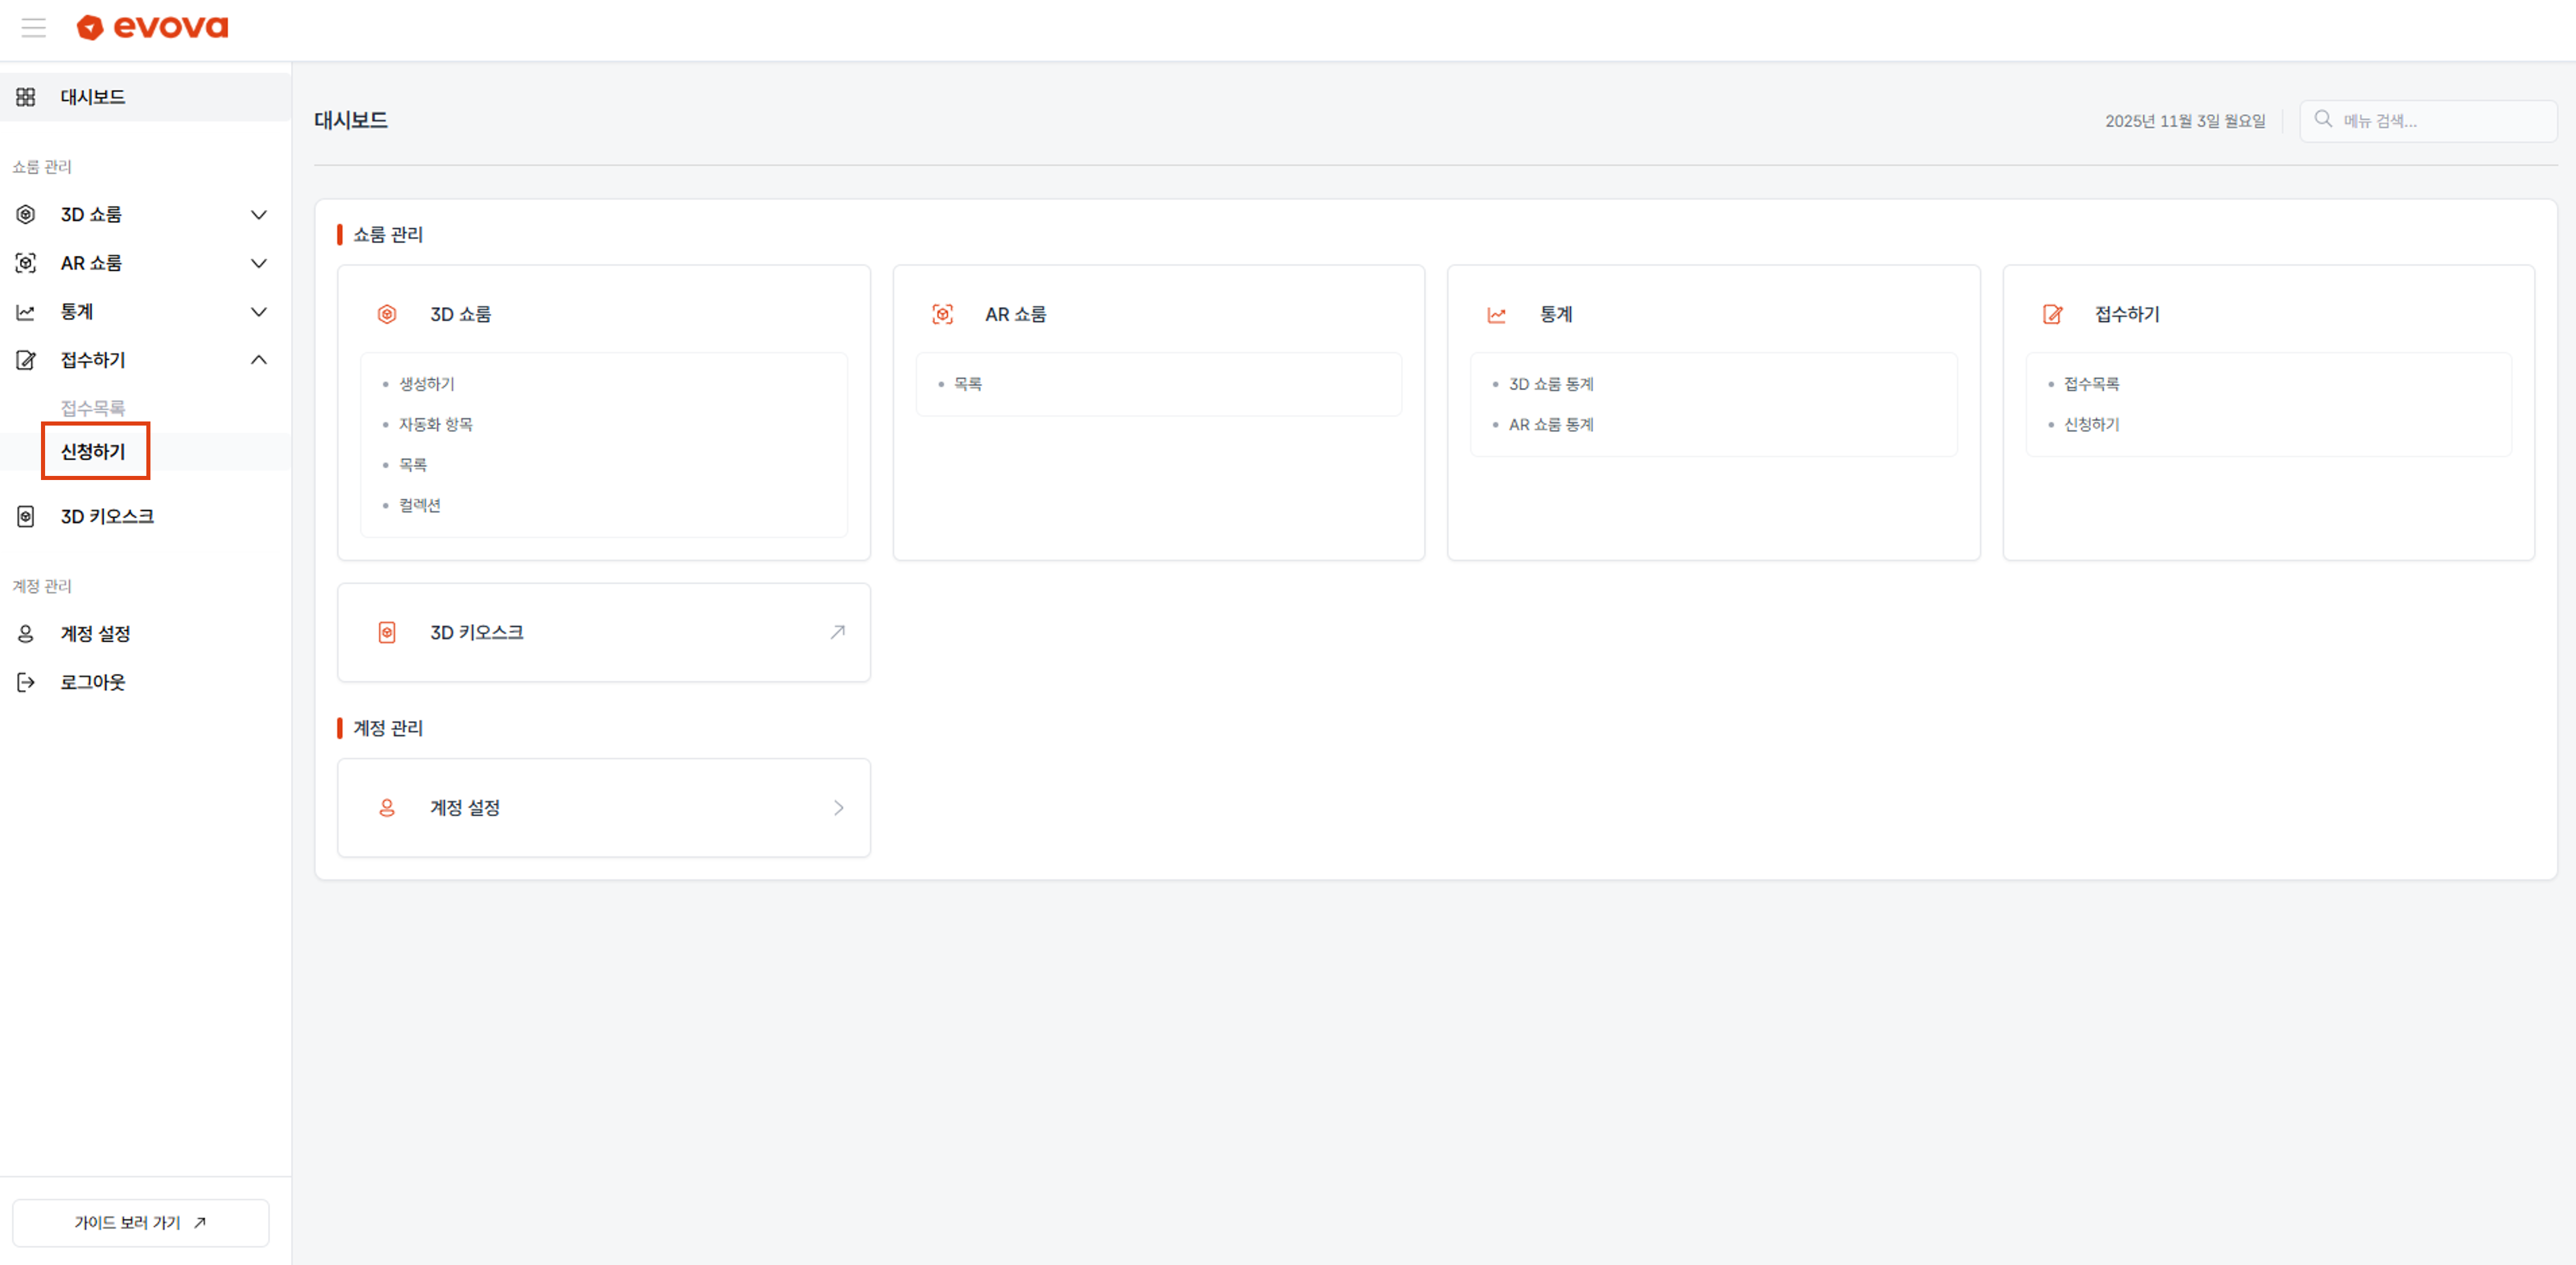The height and width of the screenshot is (1265, 2576).
Task: Click the hamburger menu icon
Action: point(34,28)
